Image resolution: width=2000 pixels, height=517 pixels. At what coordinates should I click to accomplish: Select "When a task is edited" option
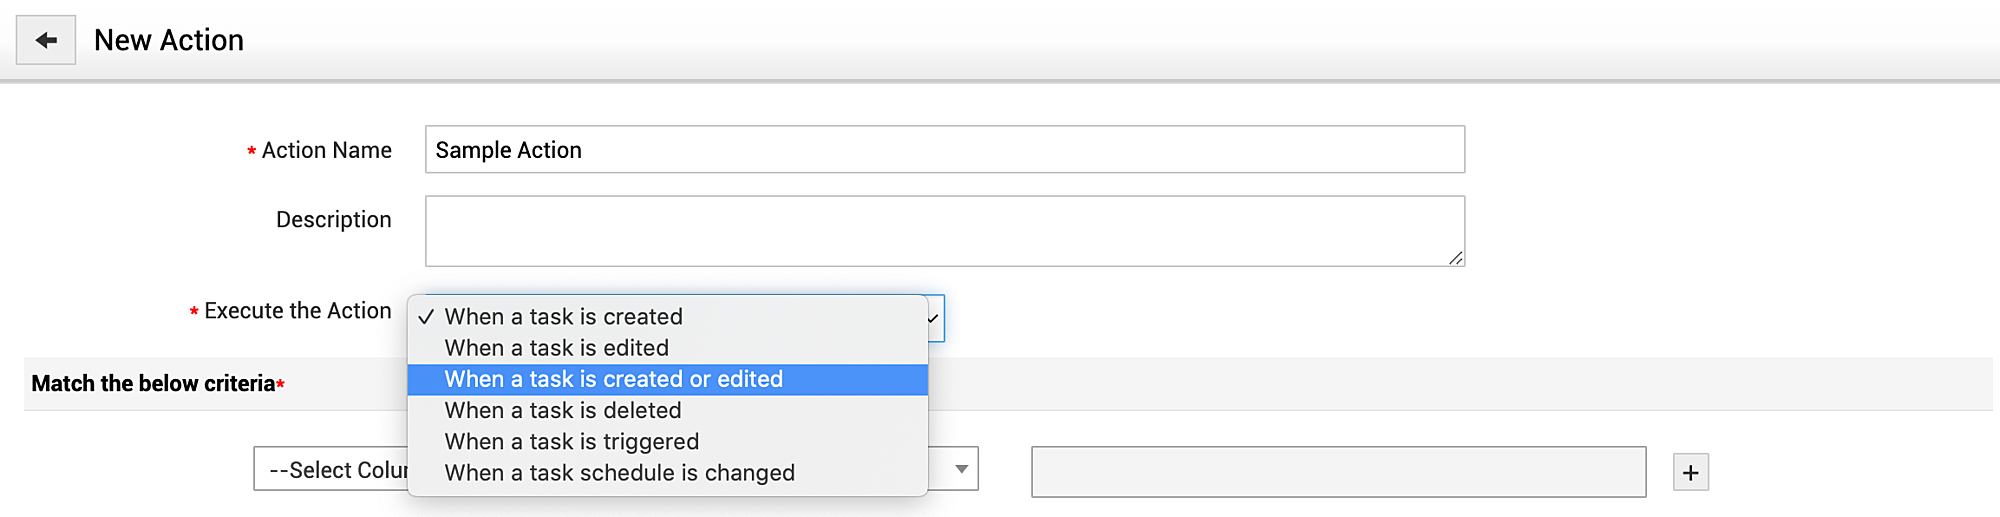pos(557,348)
